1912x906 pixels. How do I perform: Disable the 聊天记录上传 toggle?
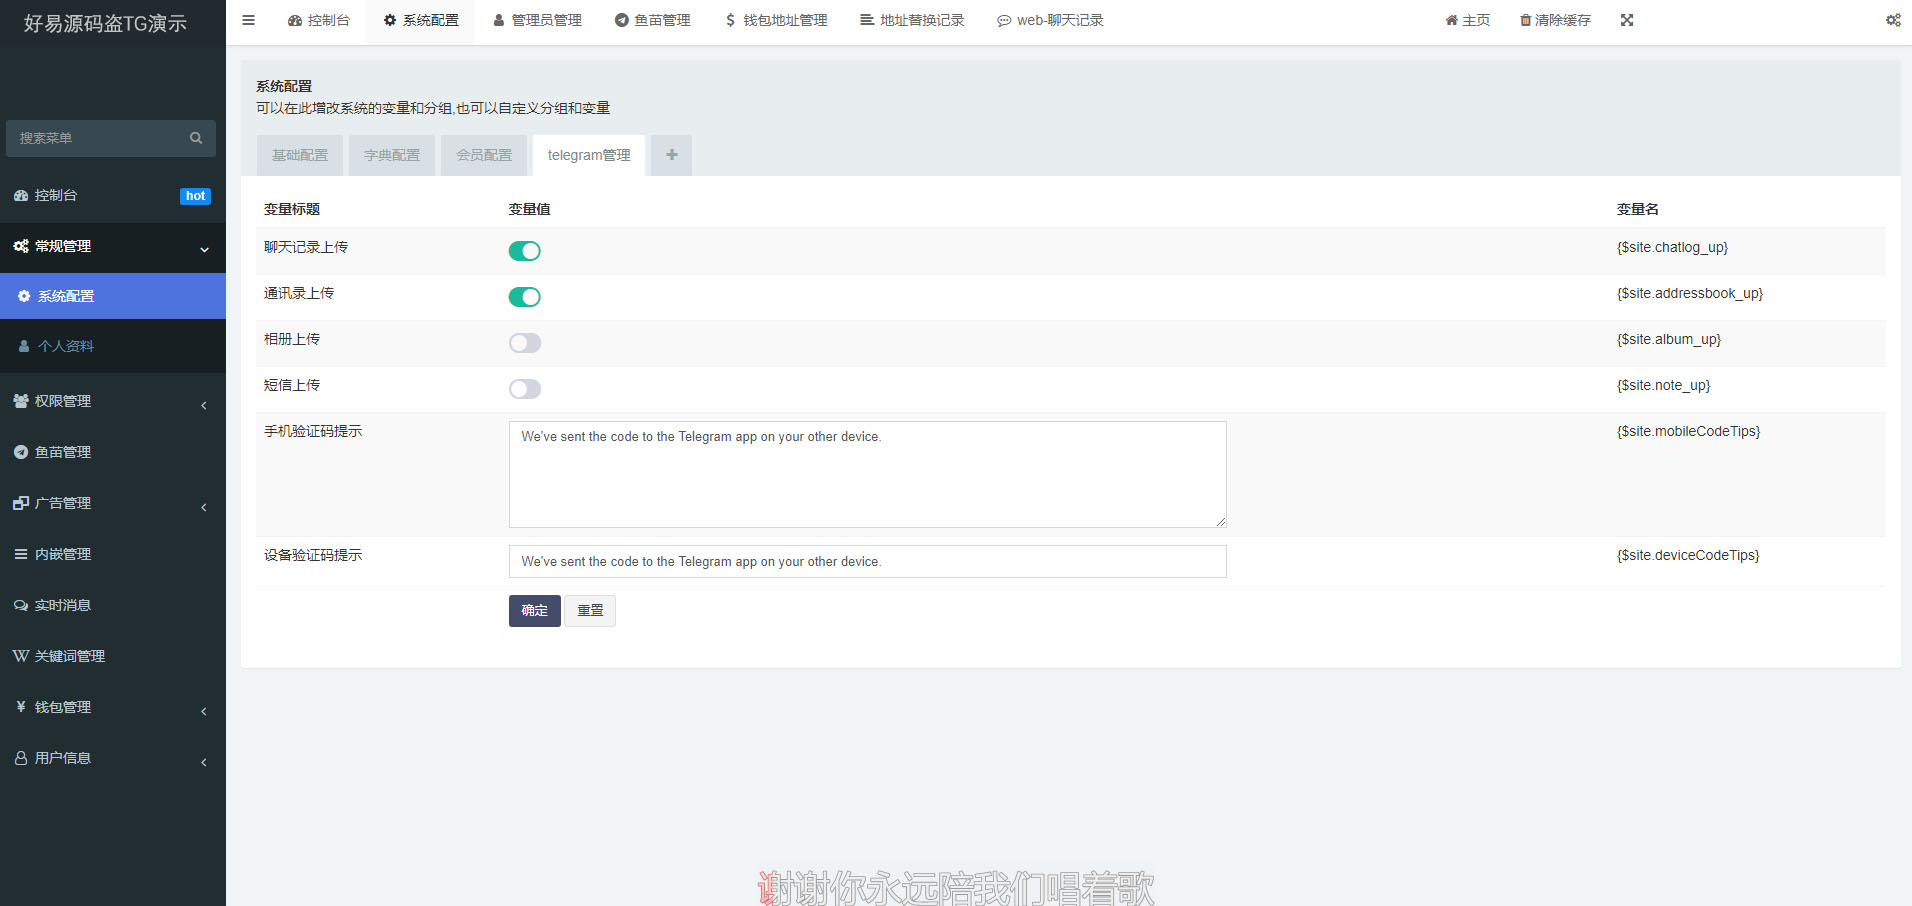(x=524, y=251)
